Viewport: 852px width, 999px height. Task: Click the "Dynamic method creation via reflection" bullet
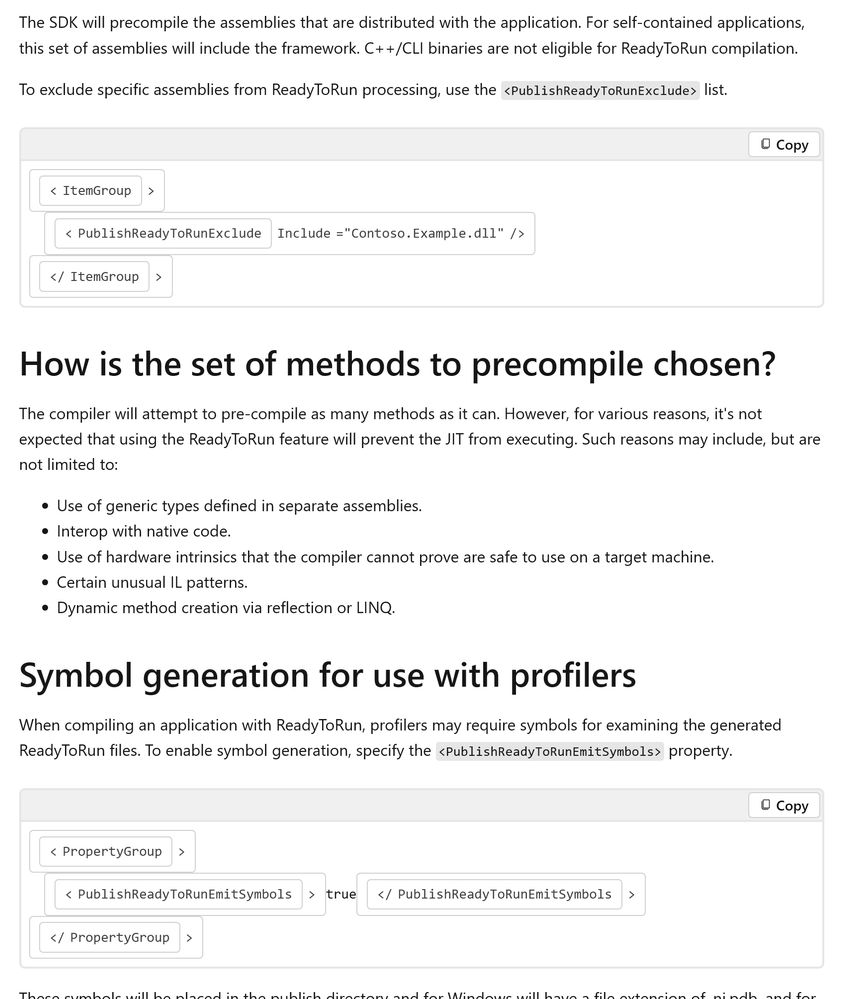click(226, 607)
